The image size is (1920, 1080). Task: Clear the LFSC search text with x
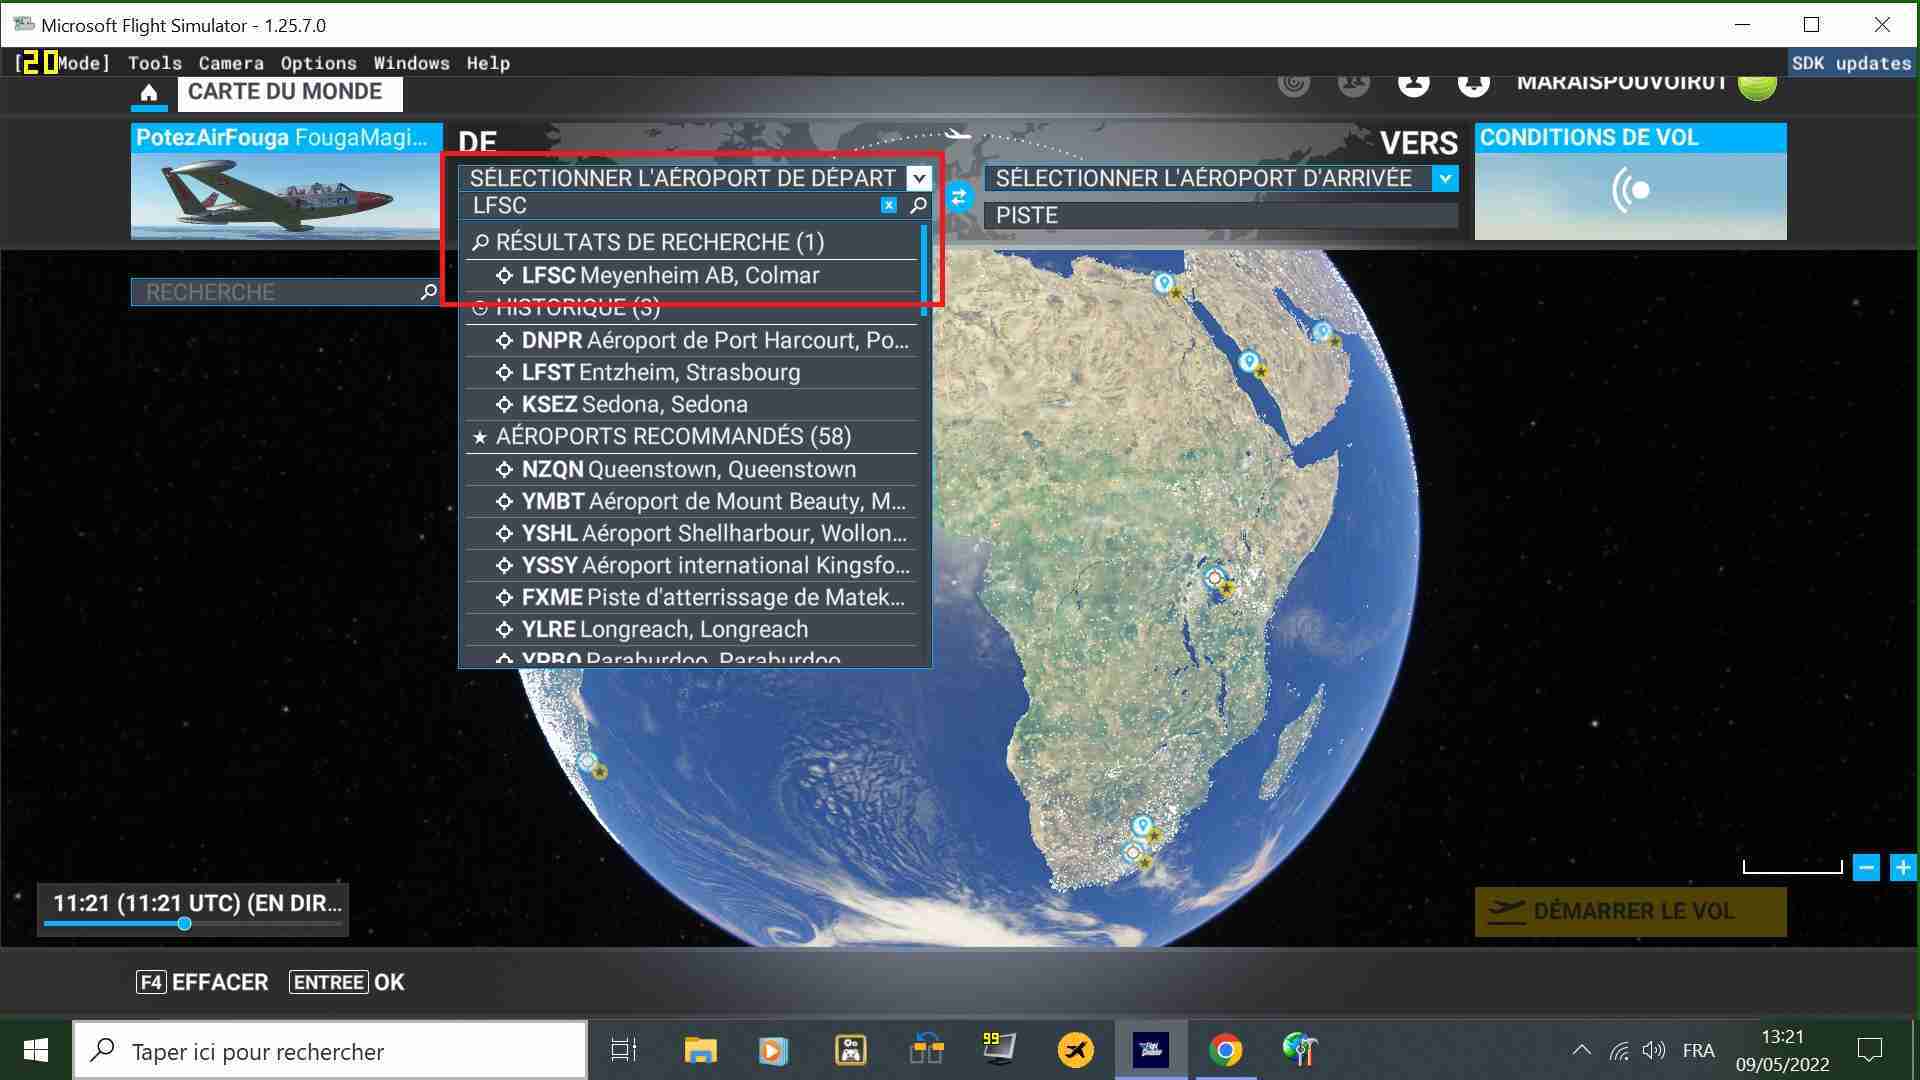[x=888, y=205]
